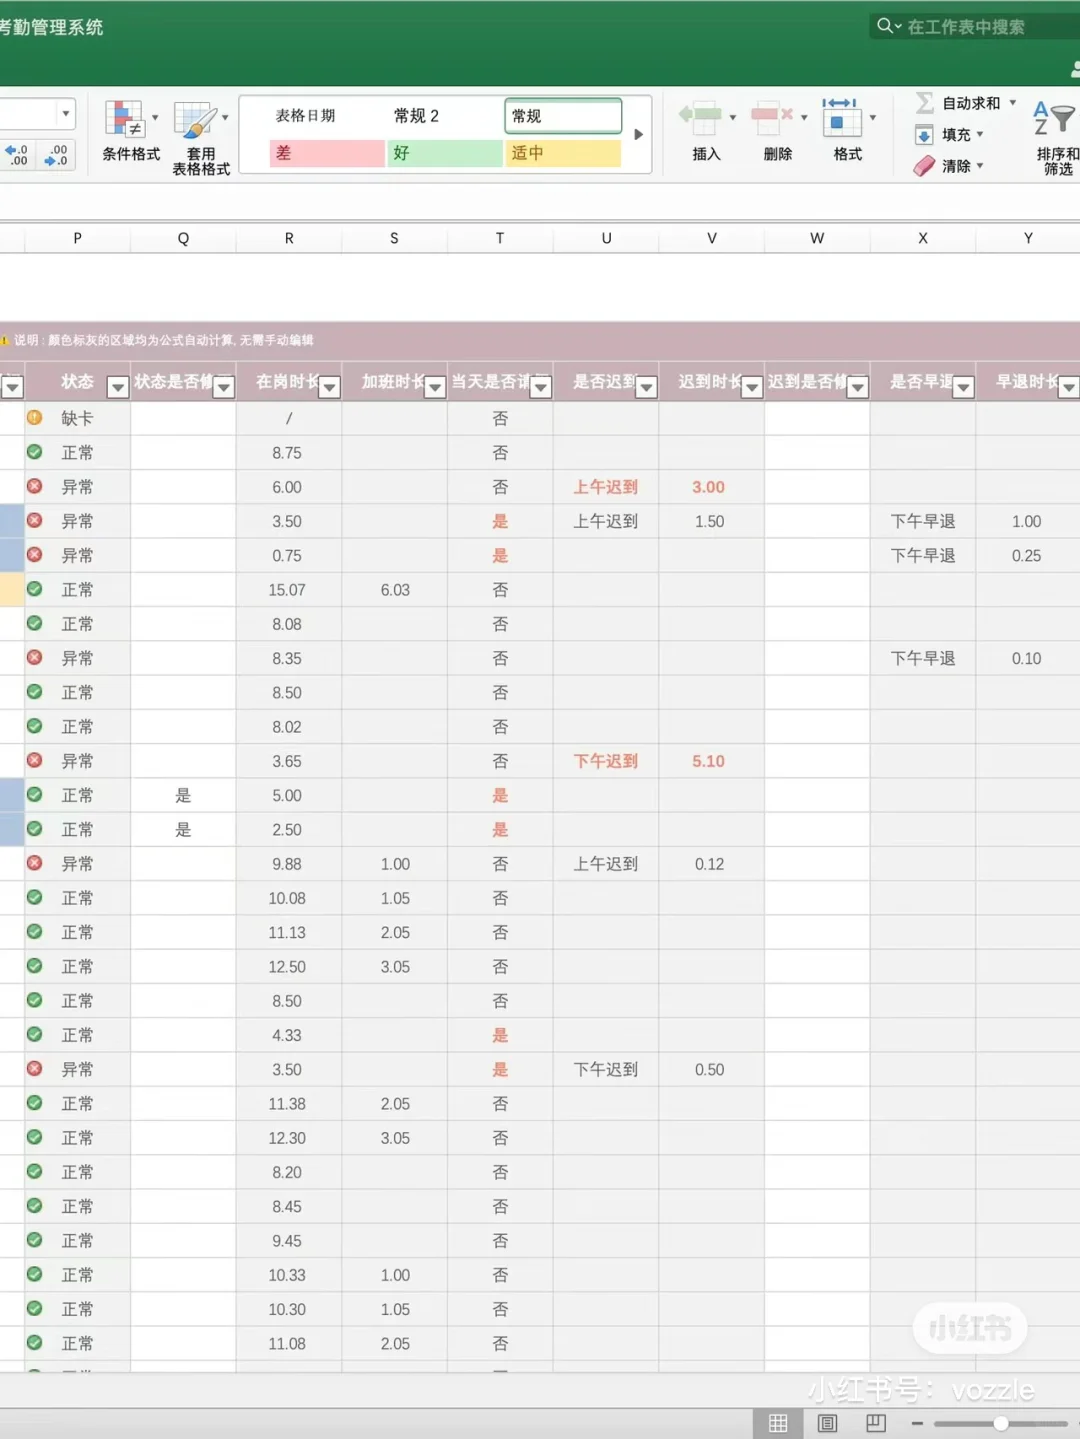Click the green status icon in the 15.07 row
Screen dimensions: 1080x1439
(x=34, y=589)
